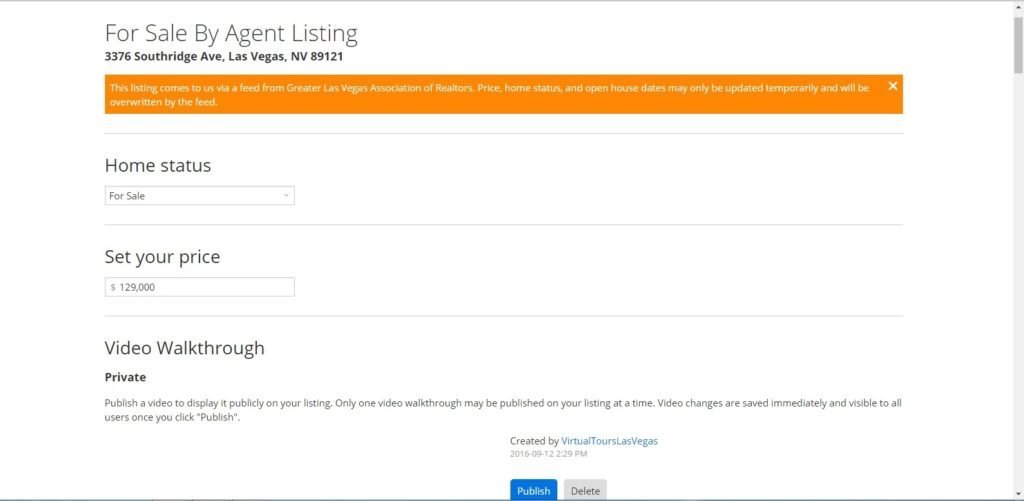
Task: Open the VirtualToursLasVegas creator link
Action: [x=609, y=441]
